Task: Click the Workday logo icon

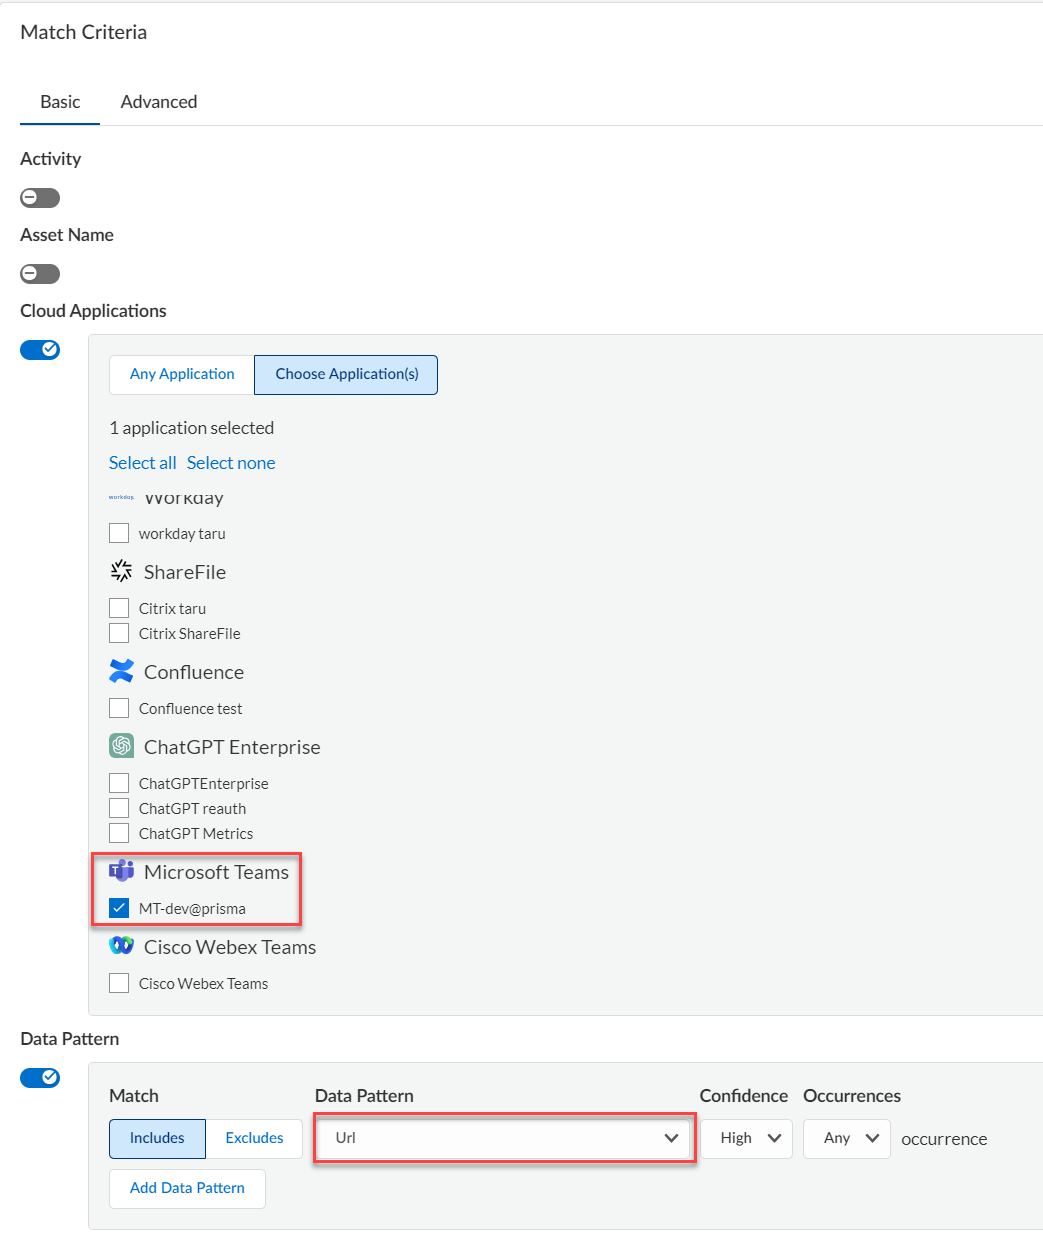Action: (121, 497)
